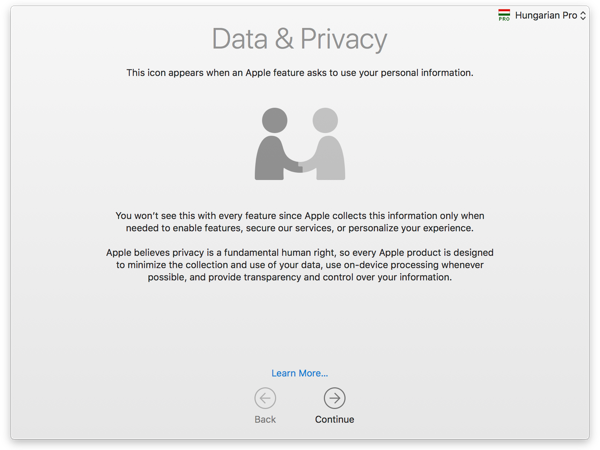Click the "Apple believes privacy" paragraph
The height and width of the screenshot is (450, 600).
300,265
